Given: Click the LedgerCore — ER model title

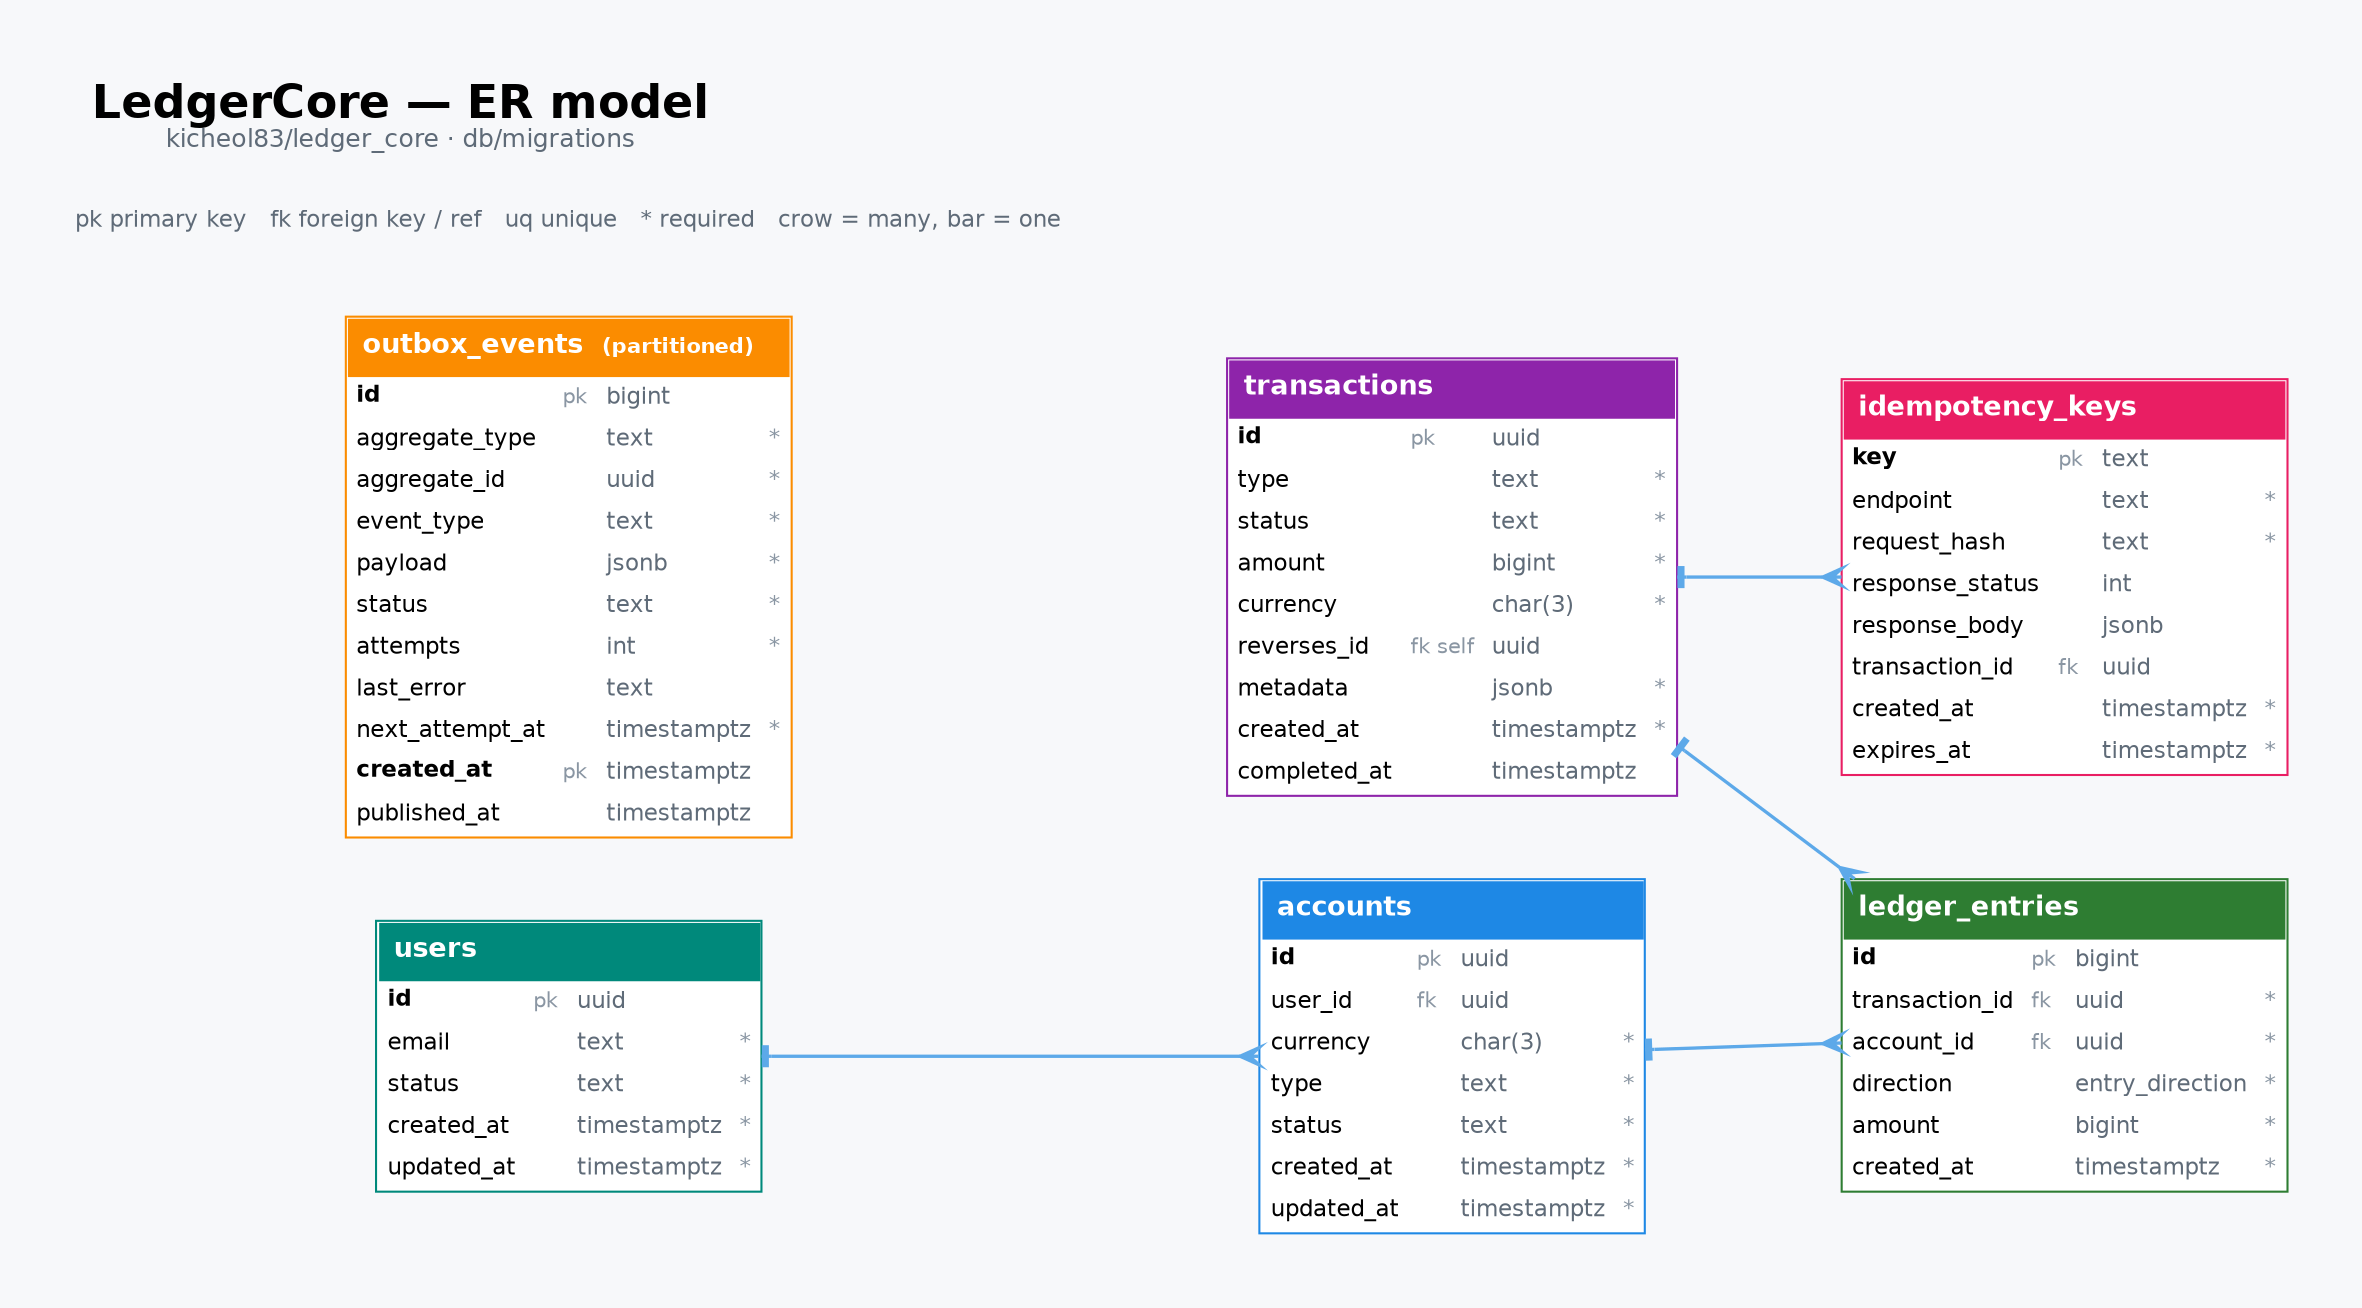Looking at the screenshot, I should [400, 102].
